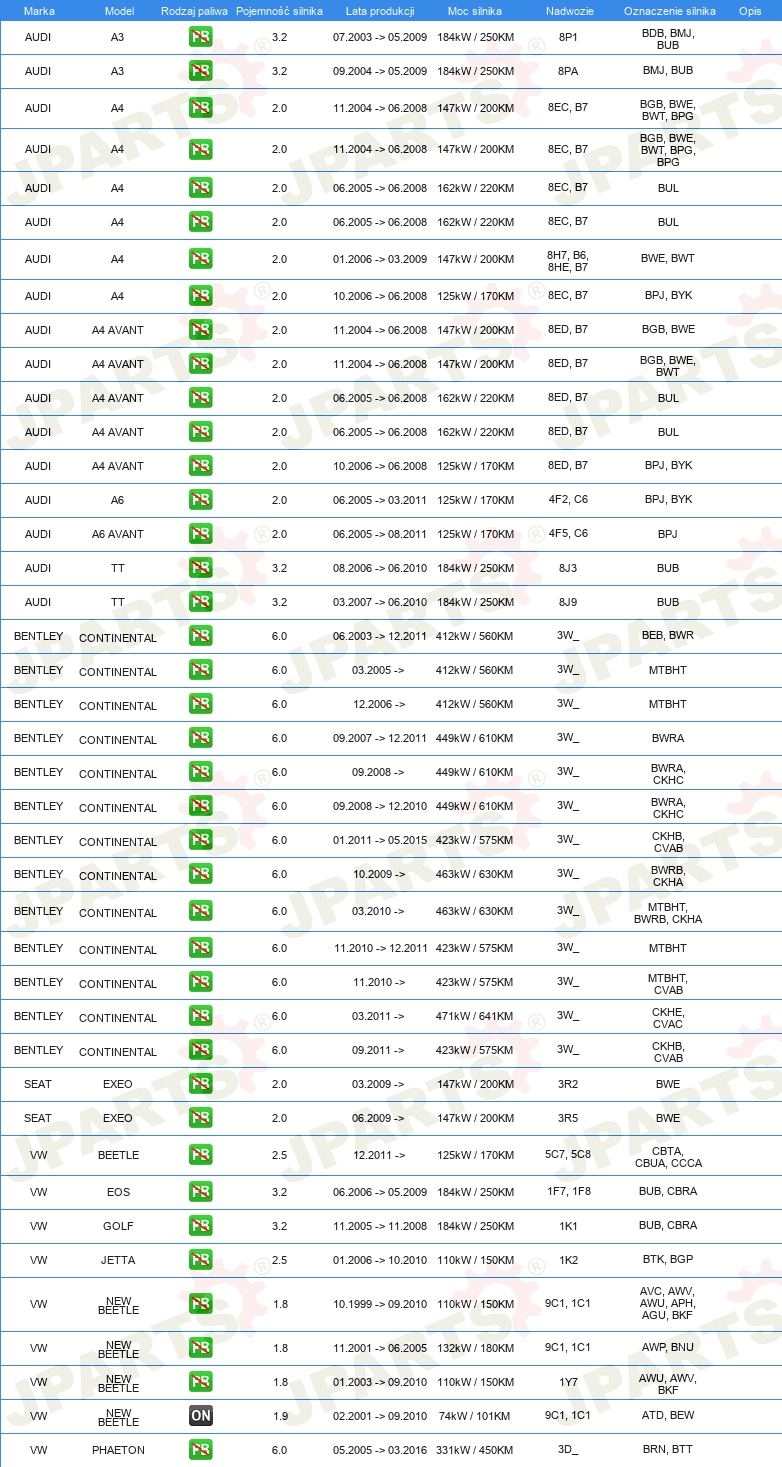Viewport: 782px width, 1467px height.
Task: Click the Marka column header
Action: pos(38,11)
